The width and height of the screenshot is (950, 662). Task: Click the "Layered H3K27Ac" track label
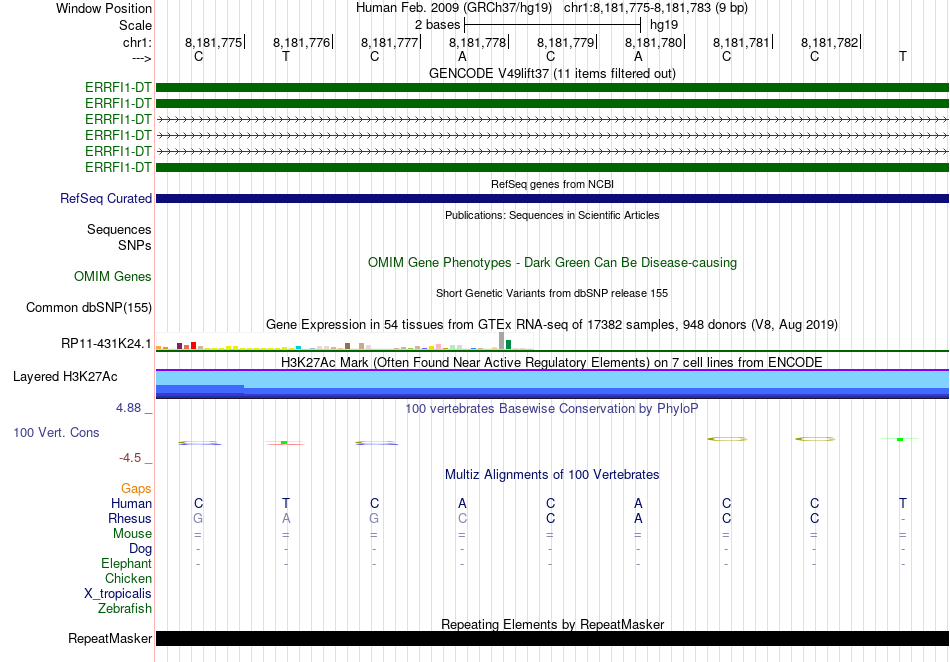65,377
